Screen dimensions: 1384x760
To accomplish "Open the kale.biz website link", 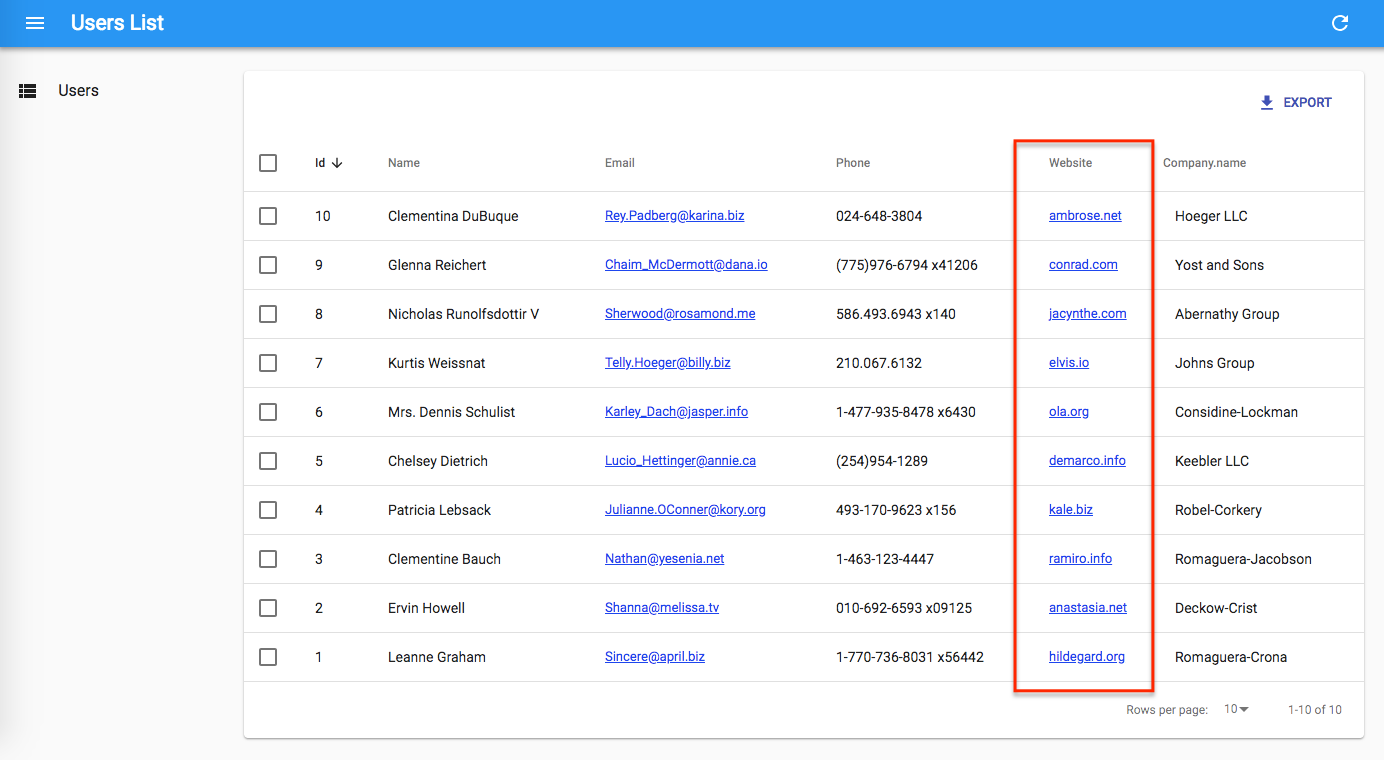I will coord(1071,510).
